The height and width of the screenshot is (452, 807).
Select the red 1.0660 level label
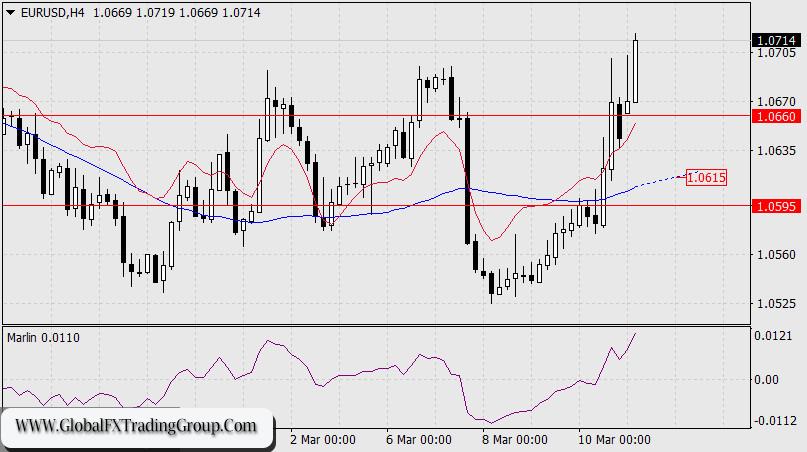pyautogui.click(x=776, y=116)
